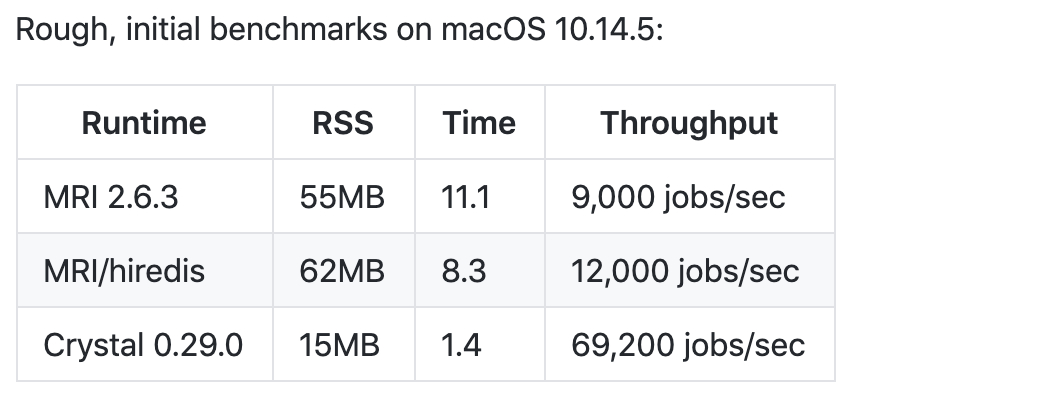The image size is (1052, 416).
Task: Click the 10.14.5 version number text
Action: [604, 30]
